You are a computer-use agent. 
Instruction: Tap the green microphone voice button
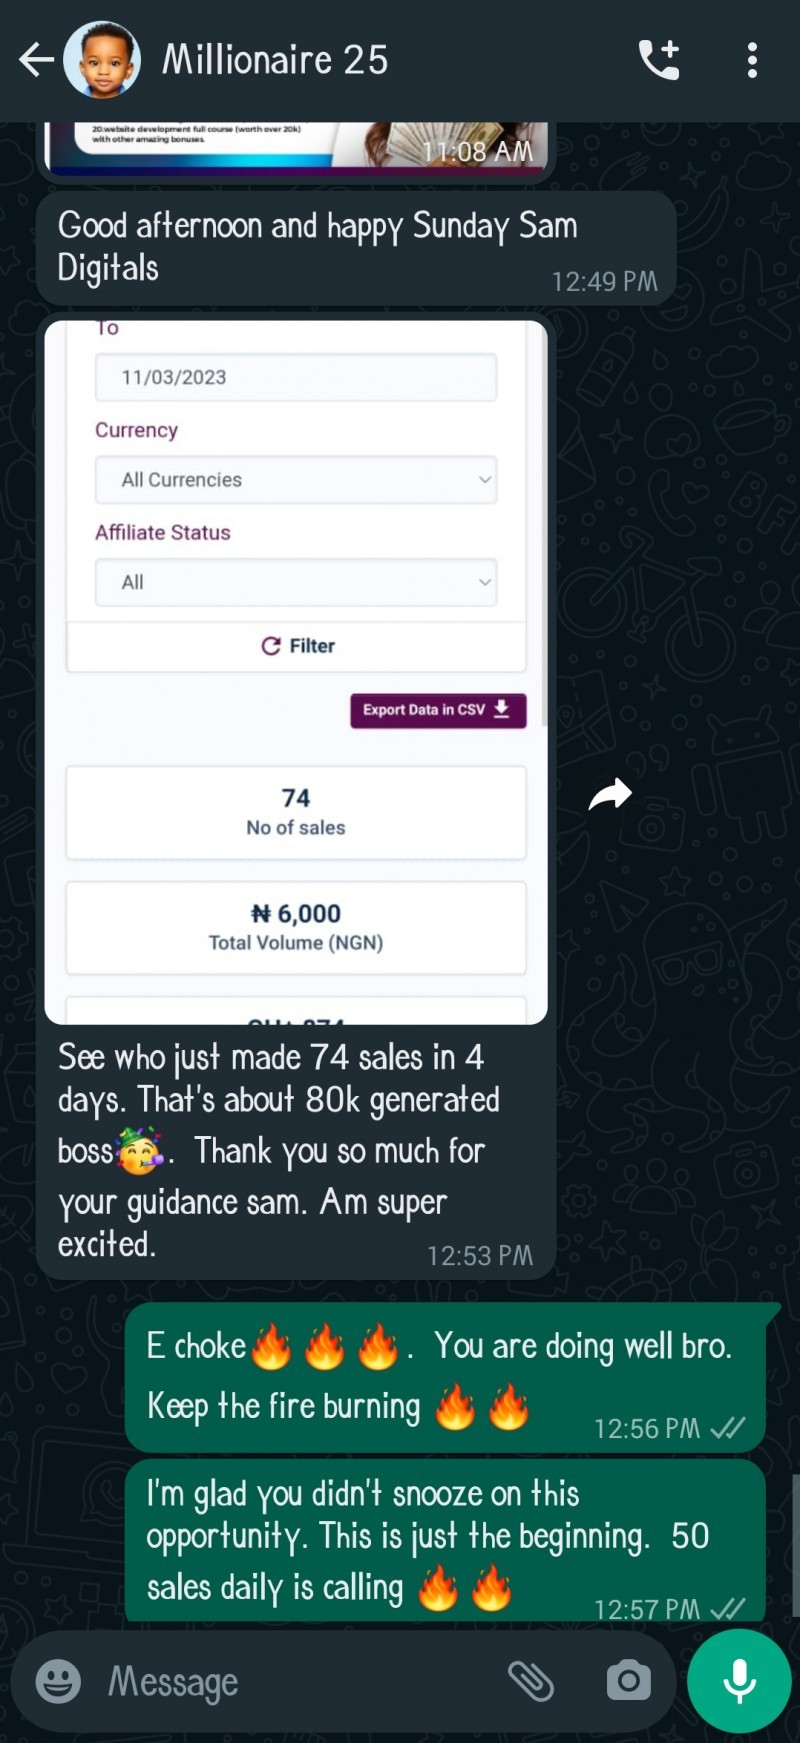pos(740,1681)
